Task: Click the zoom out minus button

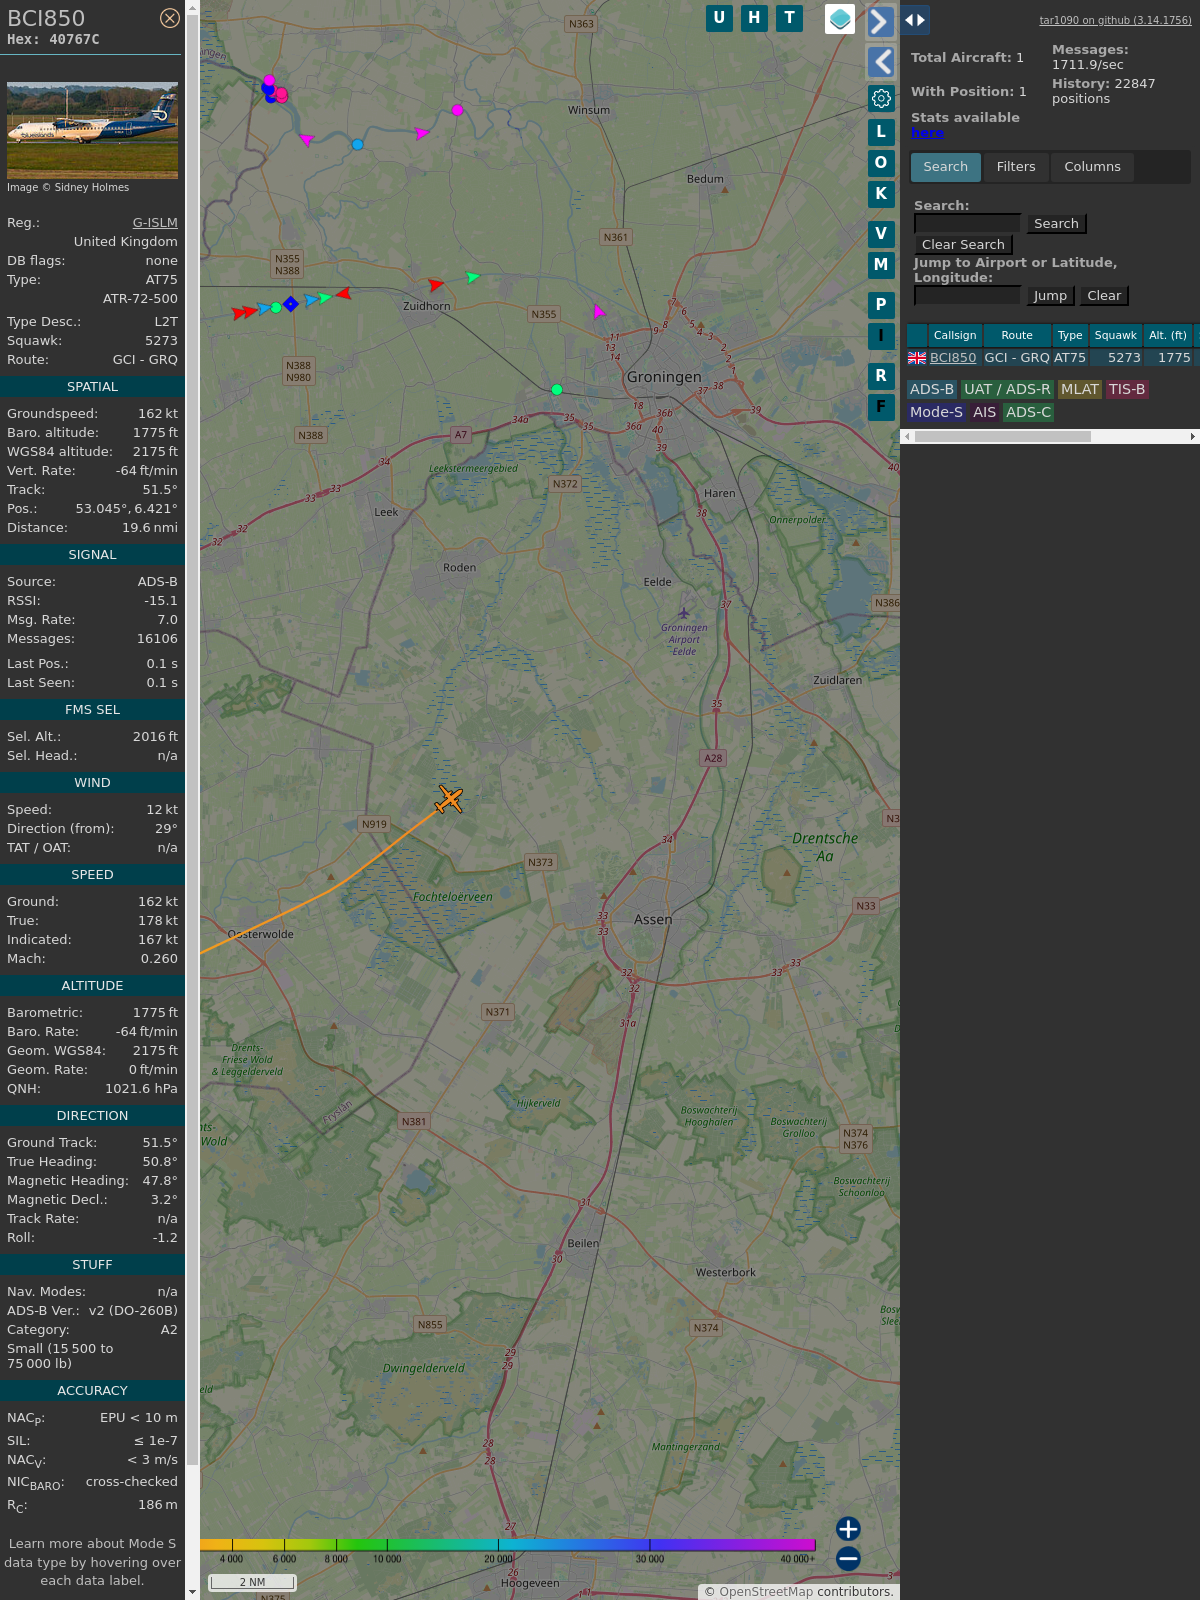Action: tap(848, 1558)
